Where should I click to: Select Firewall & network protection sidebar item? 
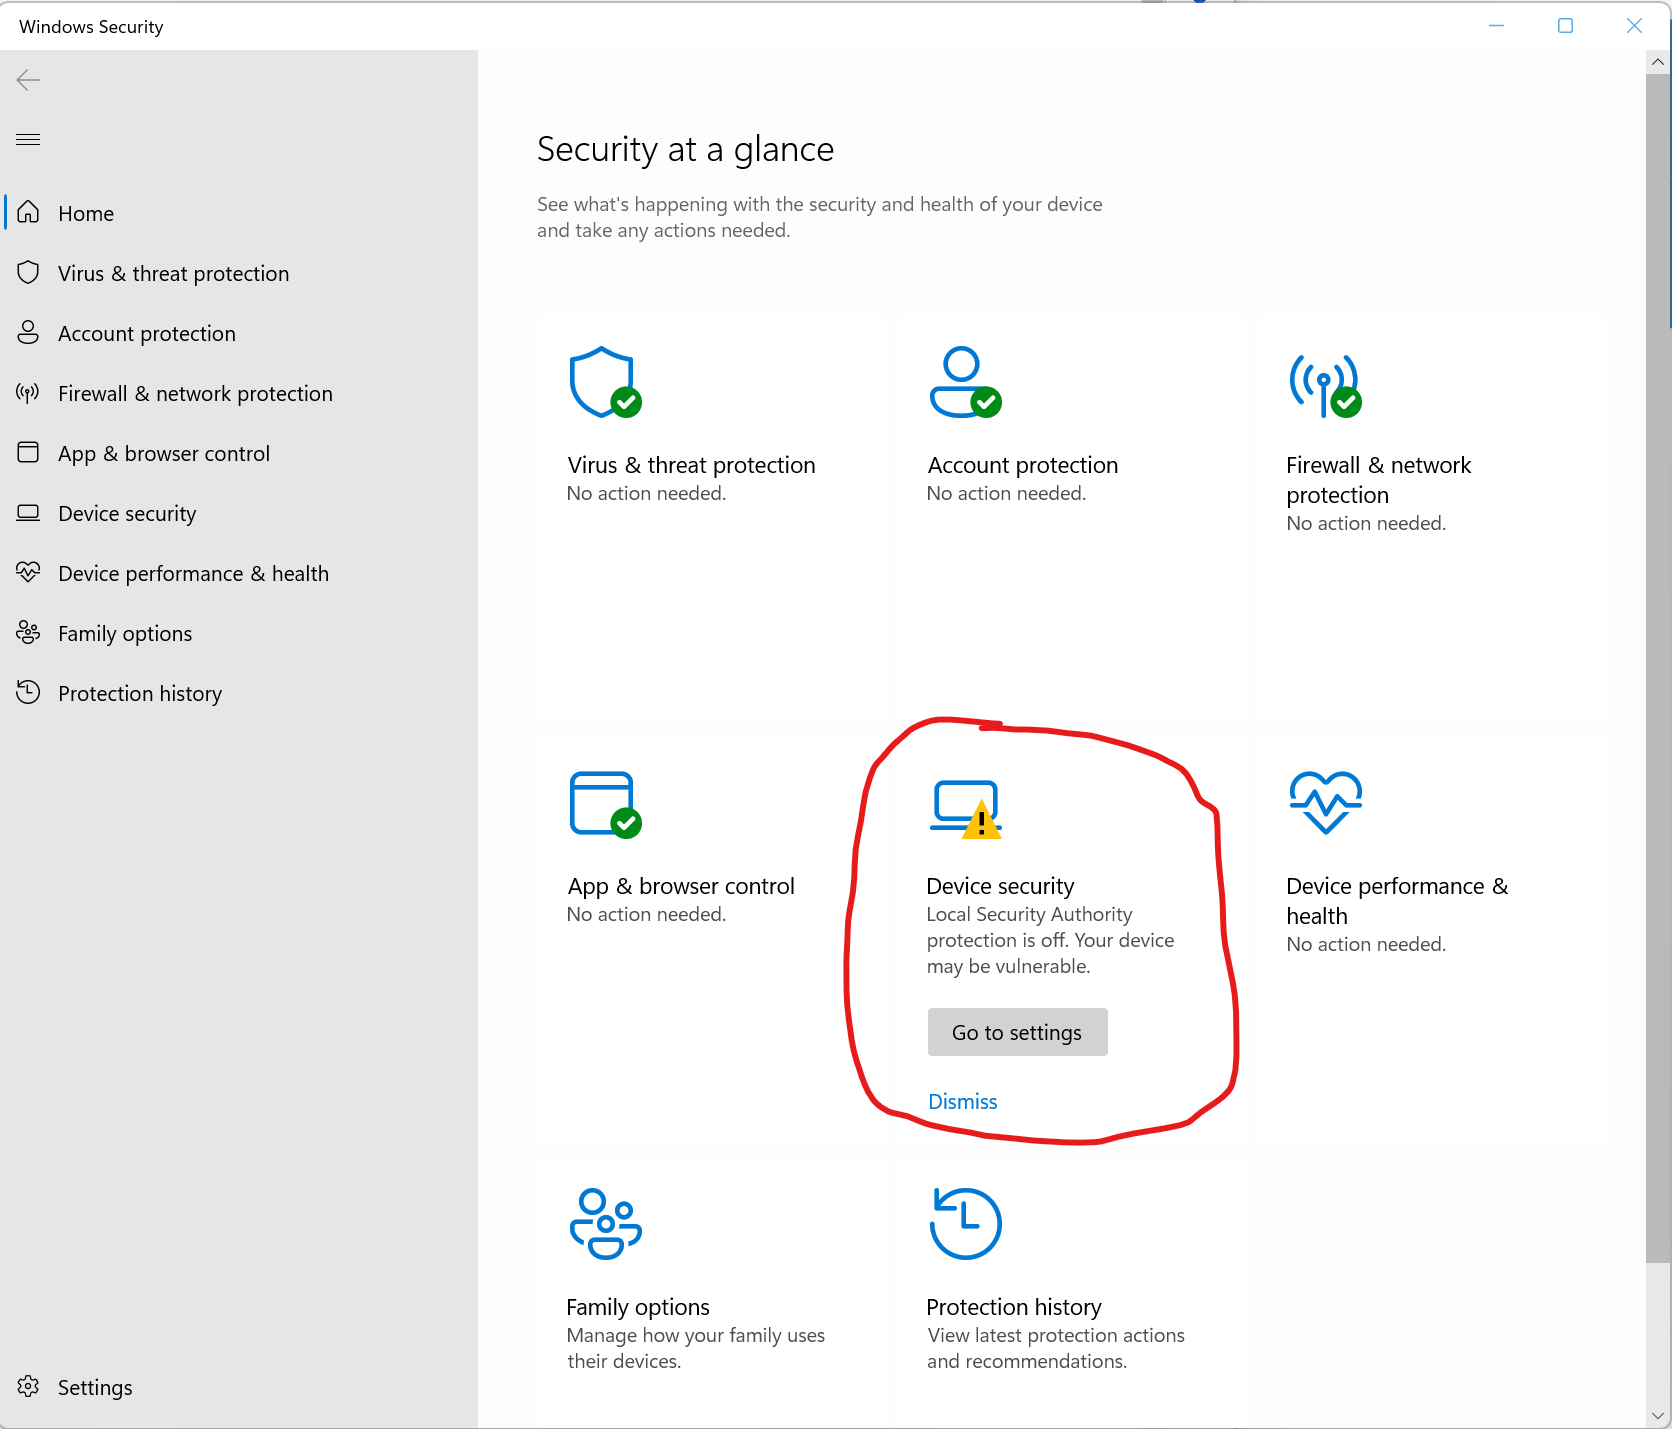[239, 393]
